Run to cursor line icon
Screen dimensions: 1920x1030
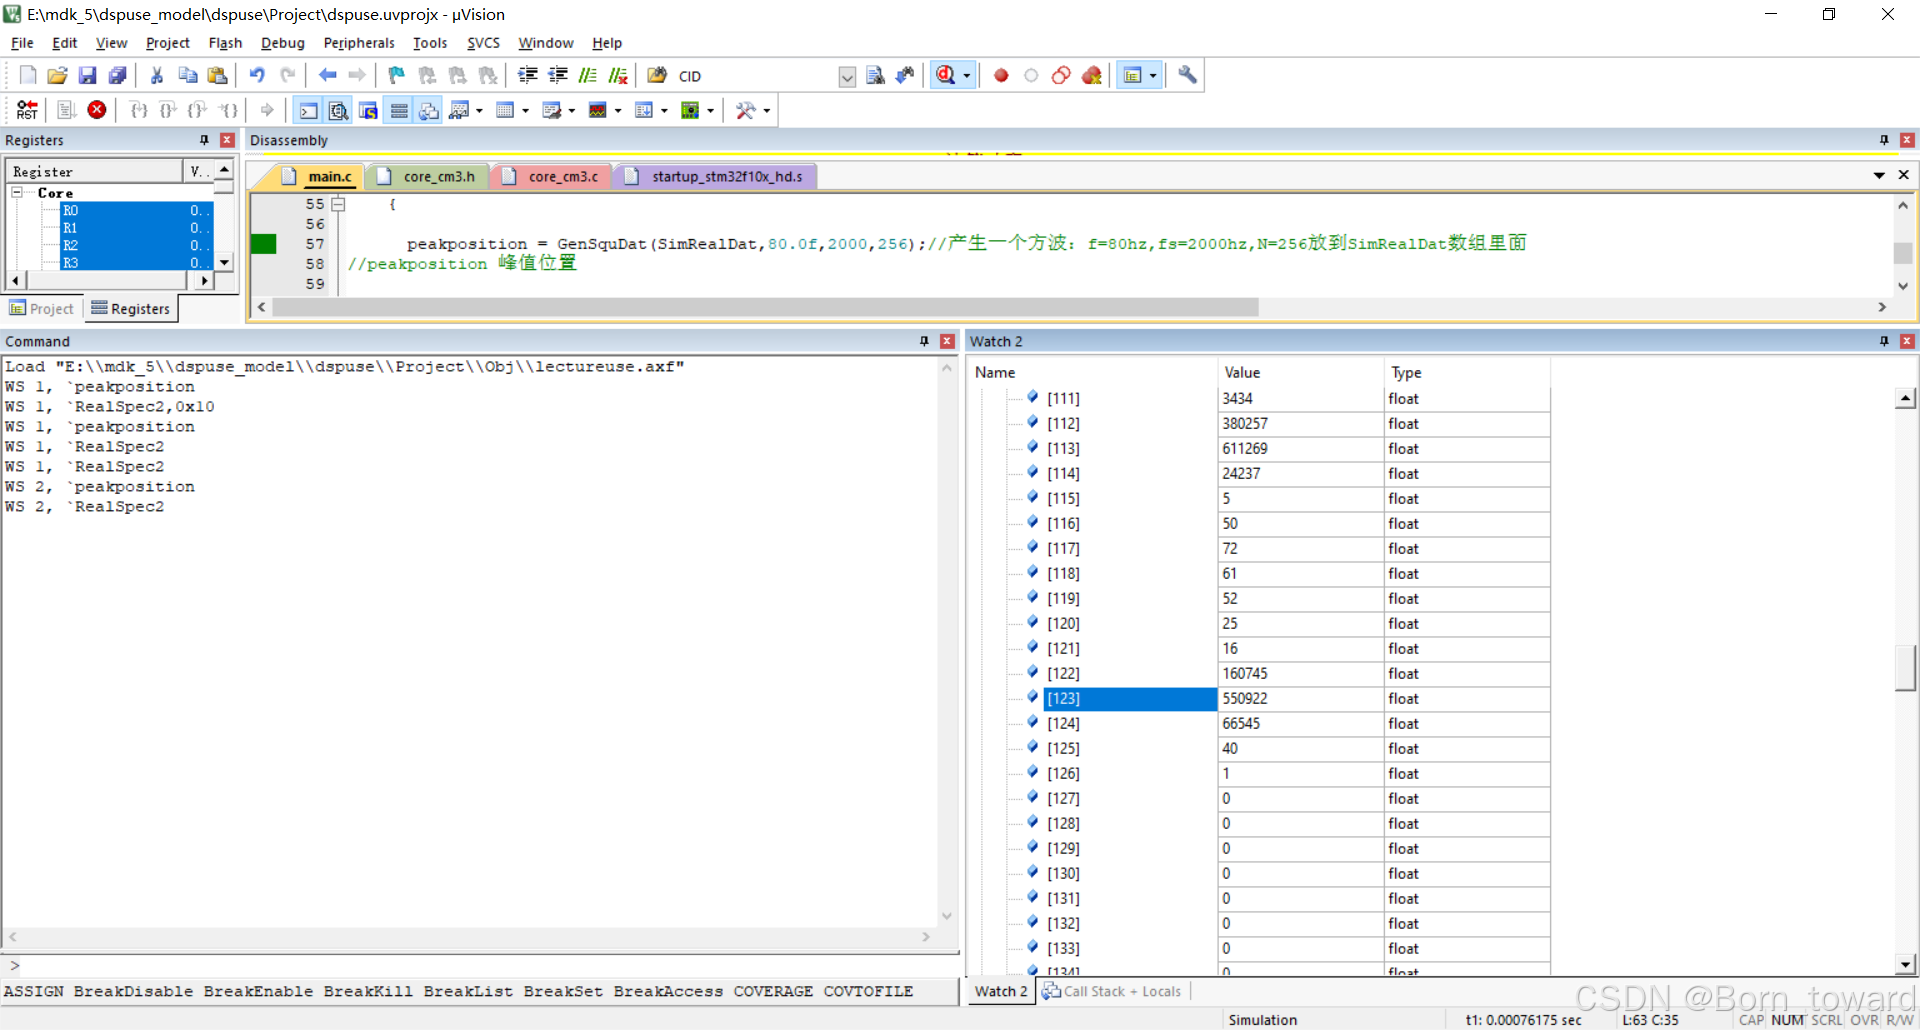click(x=229, y=110)
